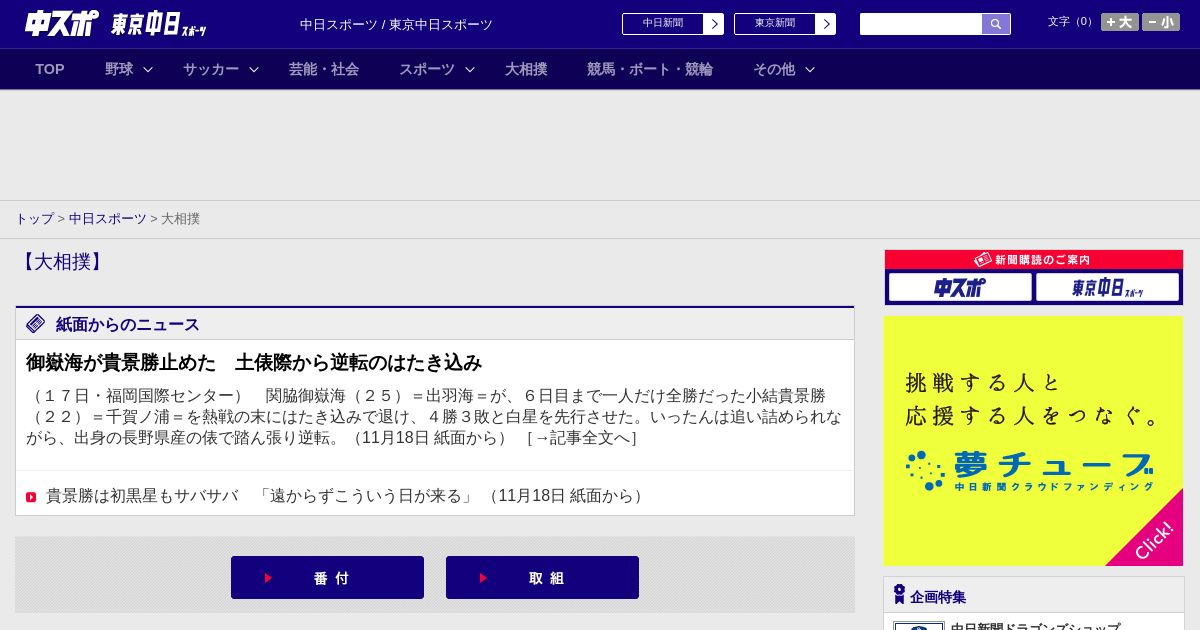
Task: Open the 中日新聞ドラゴンズショップ thumbnail
Action: [918, 626]
